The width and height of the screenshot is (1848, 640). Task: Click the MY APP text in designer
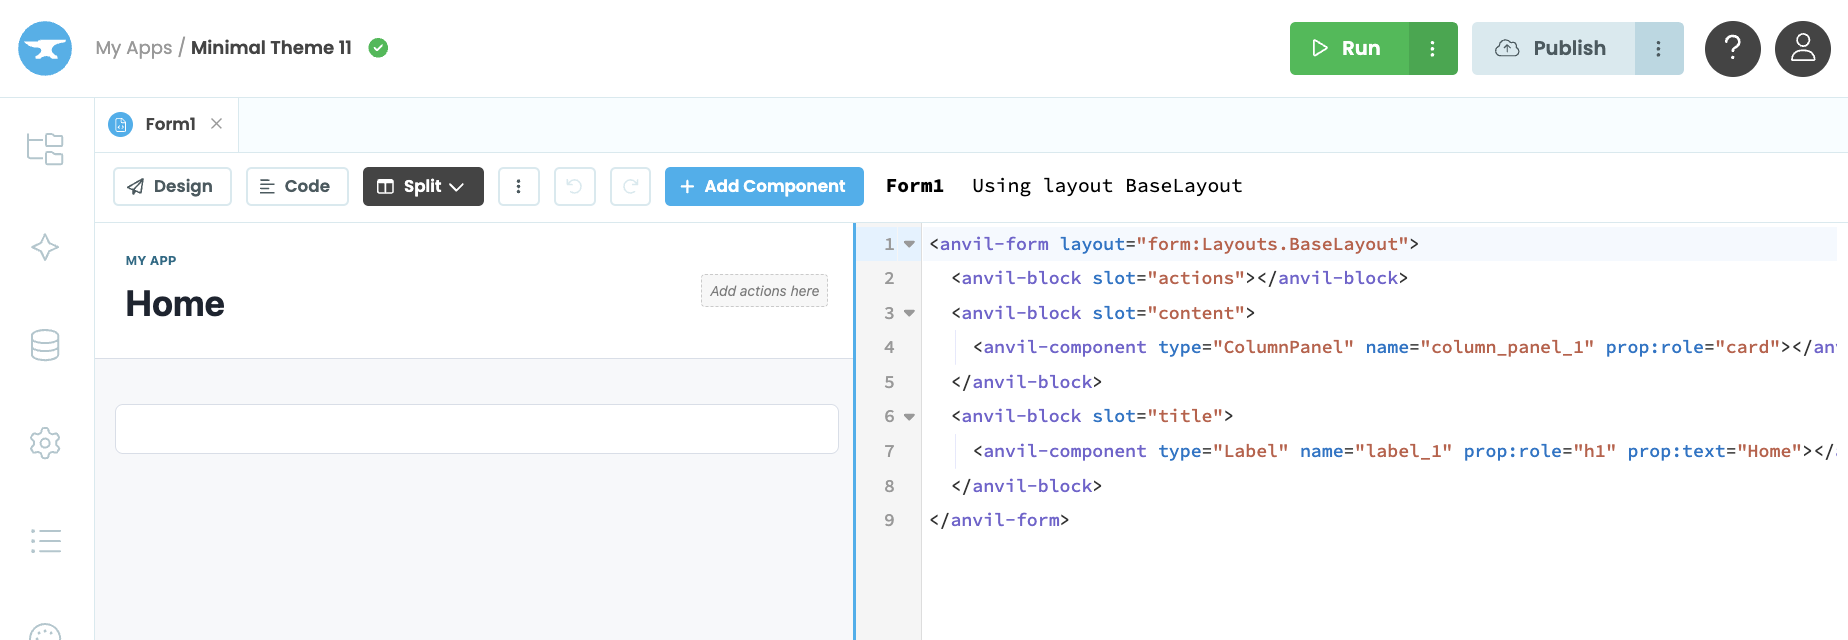pos(151,261)
